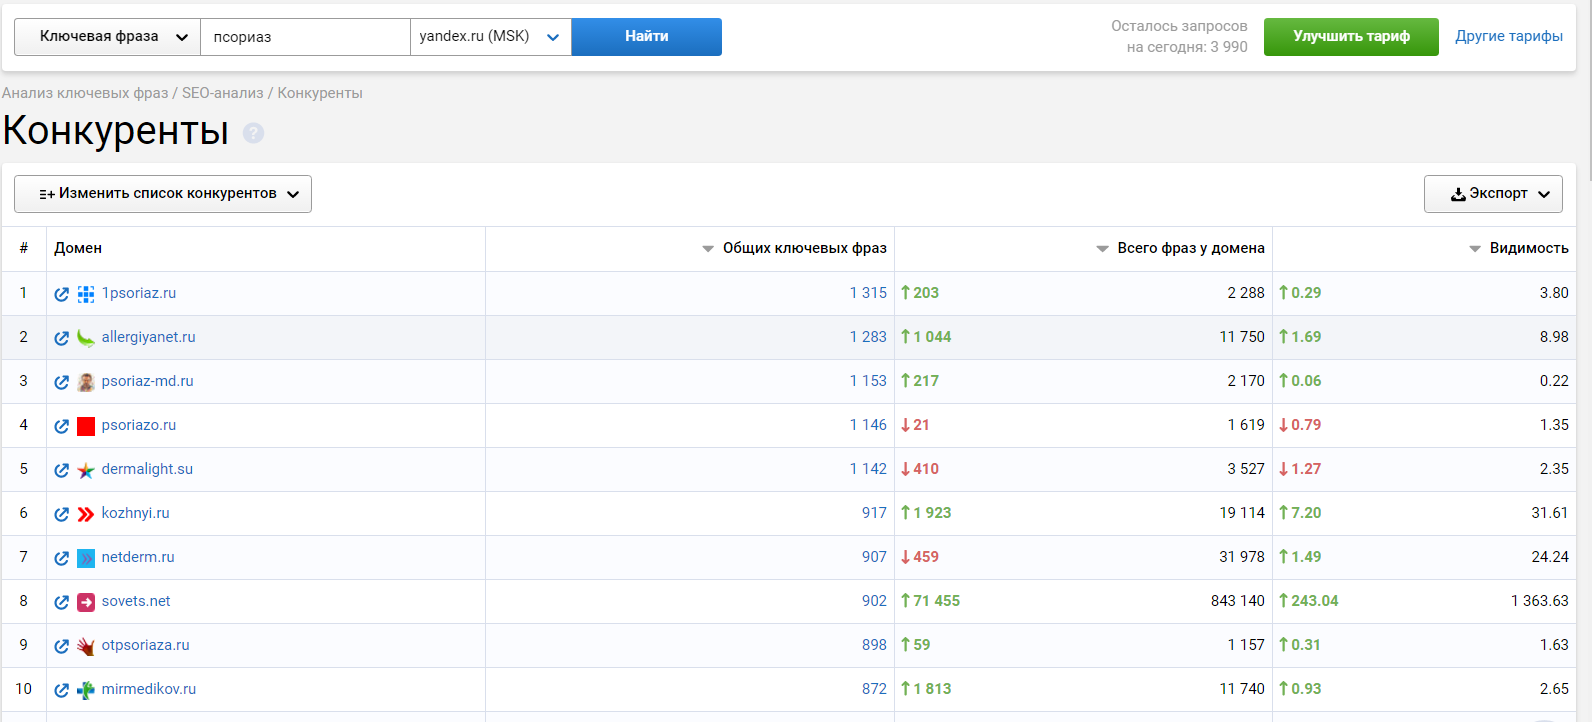Open the yandex.ru (MSK) search engine dropdown

490,37
